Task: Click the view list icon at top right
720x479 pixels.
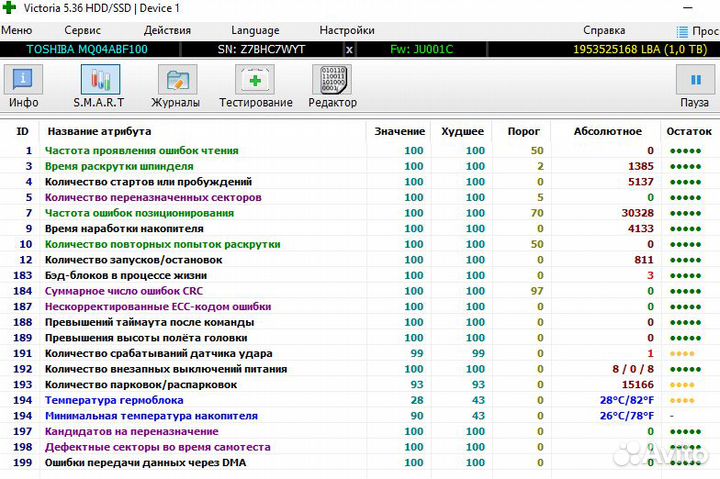Action: (x=683, y=31)
